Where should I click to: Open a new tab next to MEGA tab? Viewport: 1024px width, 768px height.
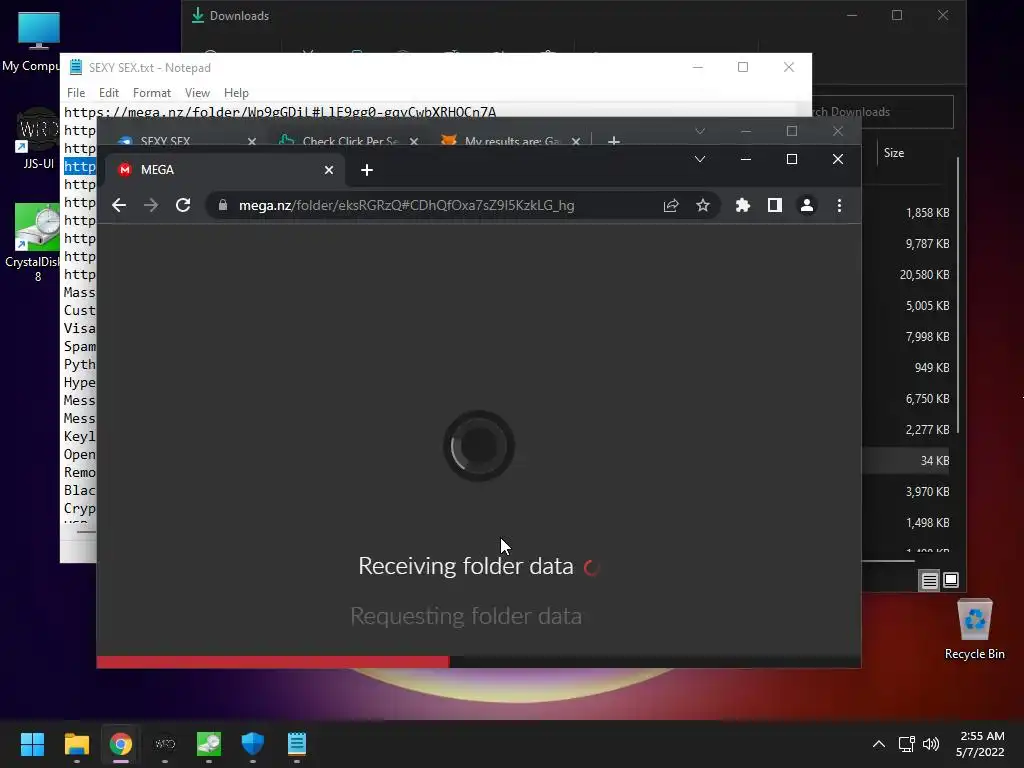[367, 170]
